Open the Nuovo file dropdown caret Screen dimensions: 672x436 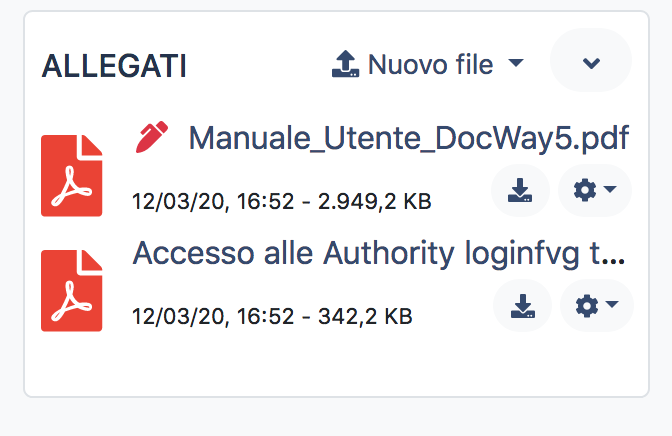pyautogui.click(x=516, y=64)
